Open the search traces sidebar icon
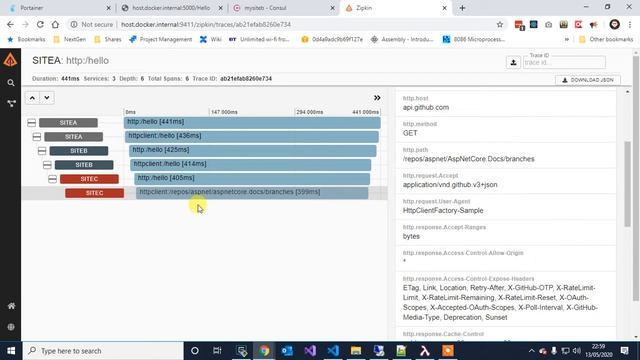Screen dimensions: 640x360 [11, 83]
